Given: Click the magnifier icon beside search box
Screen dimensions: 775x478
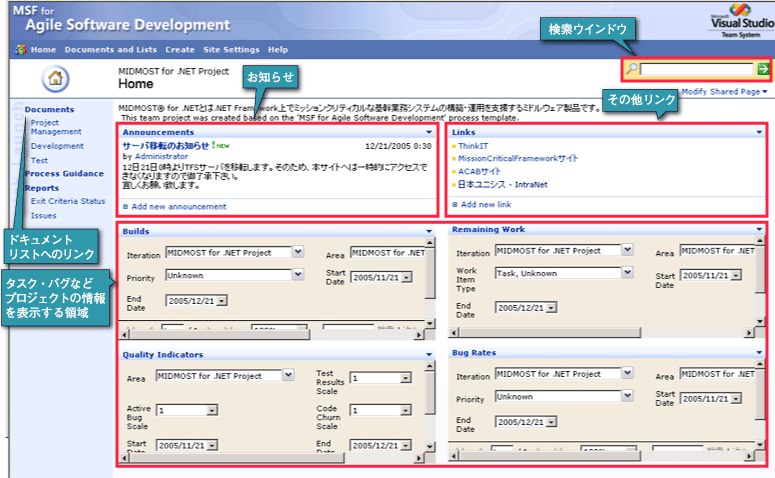Looking at the screenshot, I should click(x=631, y=69).
